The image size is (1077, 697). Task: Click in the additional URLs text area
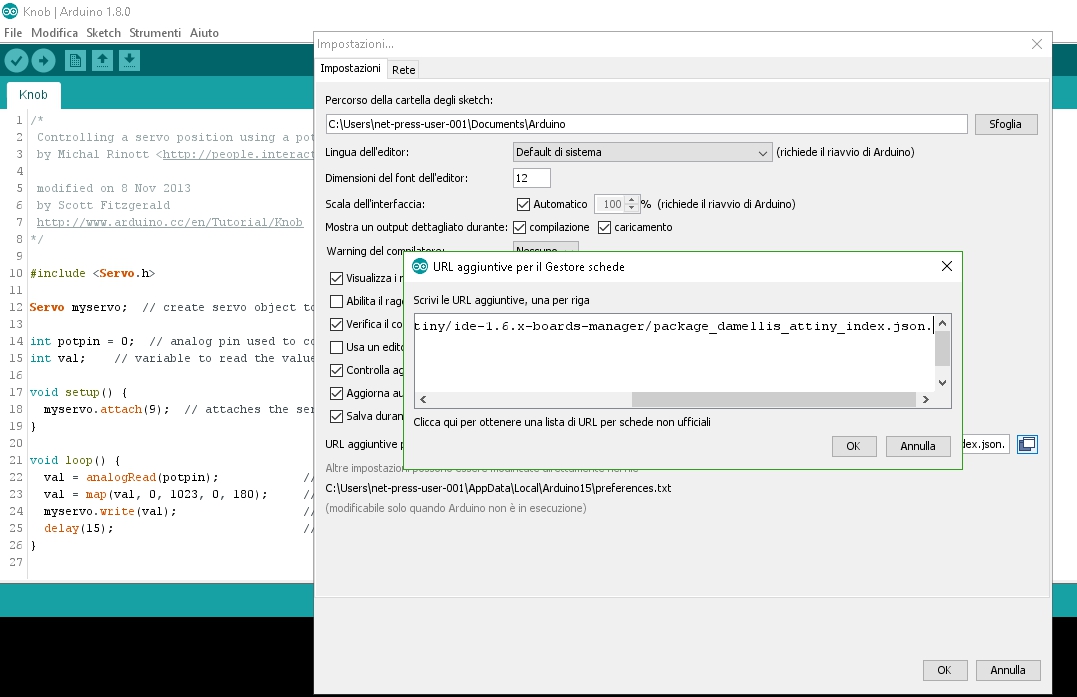674,354
